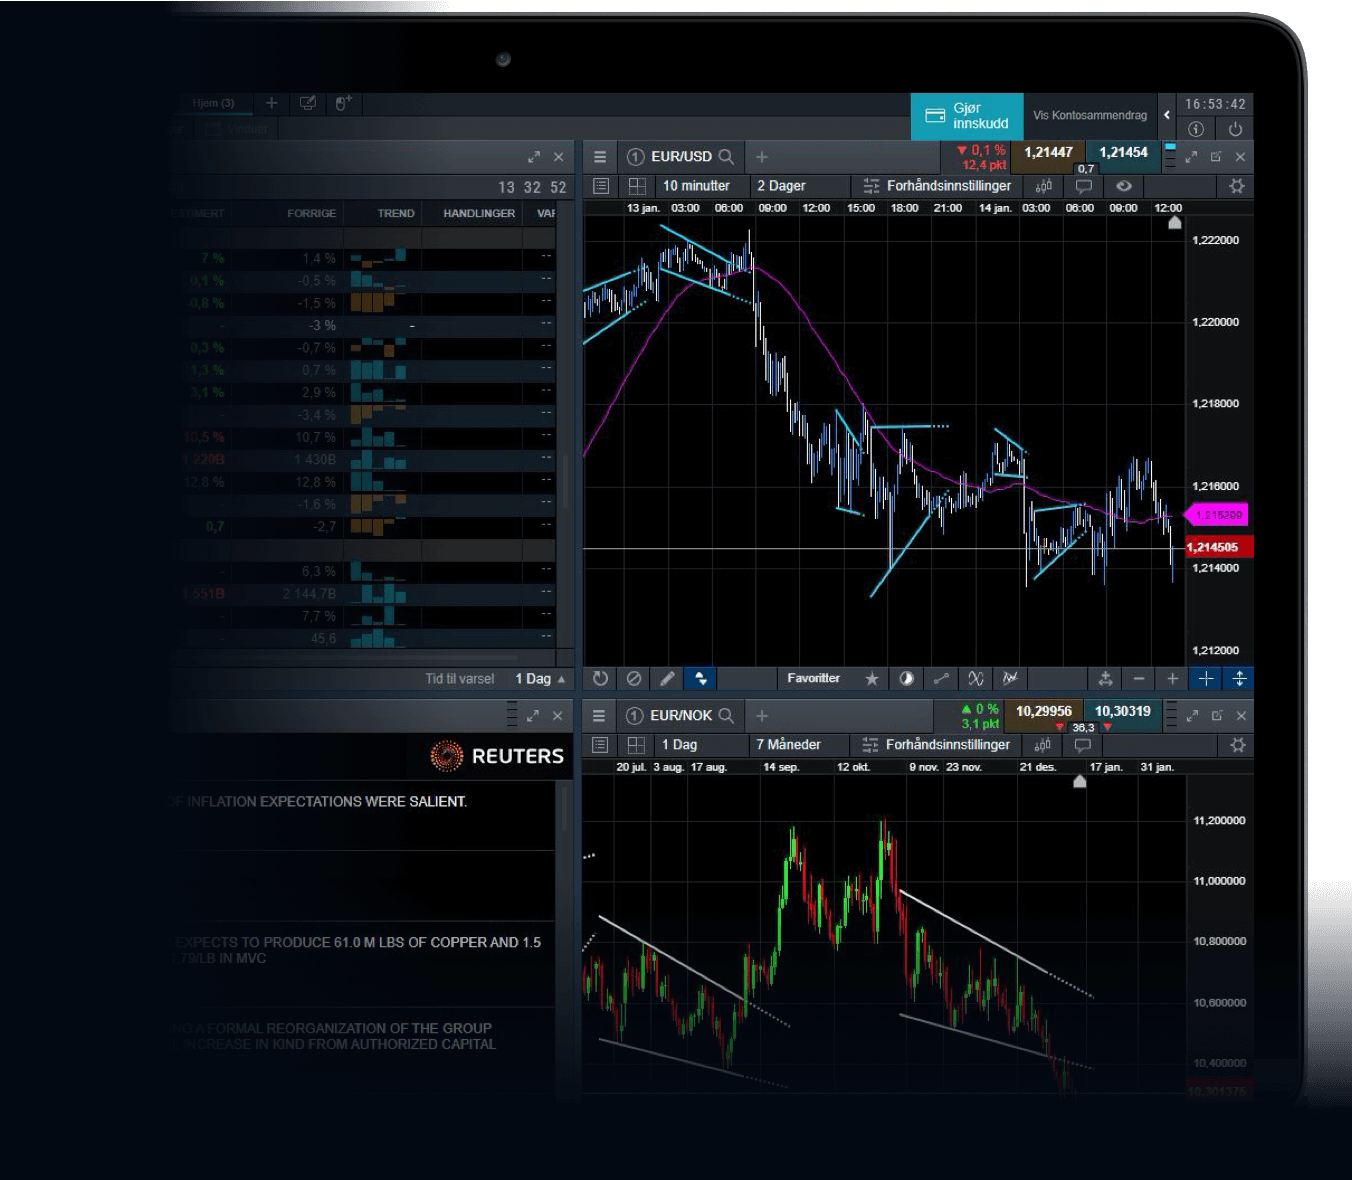Open chart type candlestick icon on EUR/USD
The height and width of the screenshot is (1180, 1352).
(1043, 186)
